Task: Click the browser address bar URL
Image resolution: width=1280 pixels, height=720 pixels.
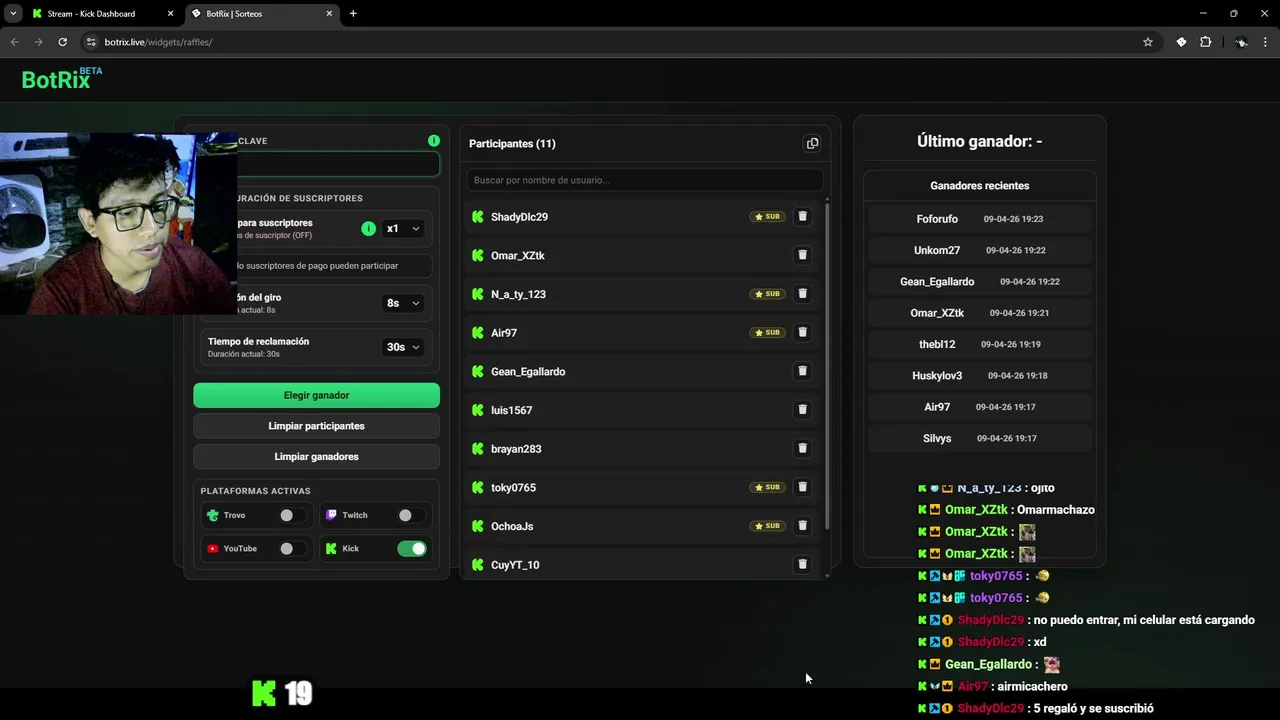Action: click(158, 42)
